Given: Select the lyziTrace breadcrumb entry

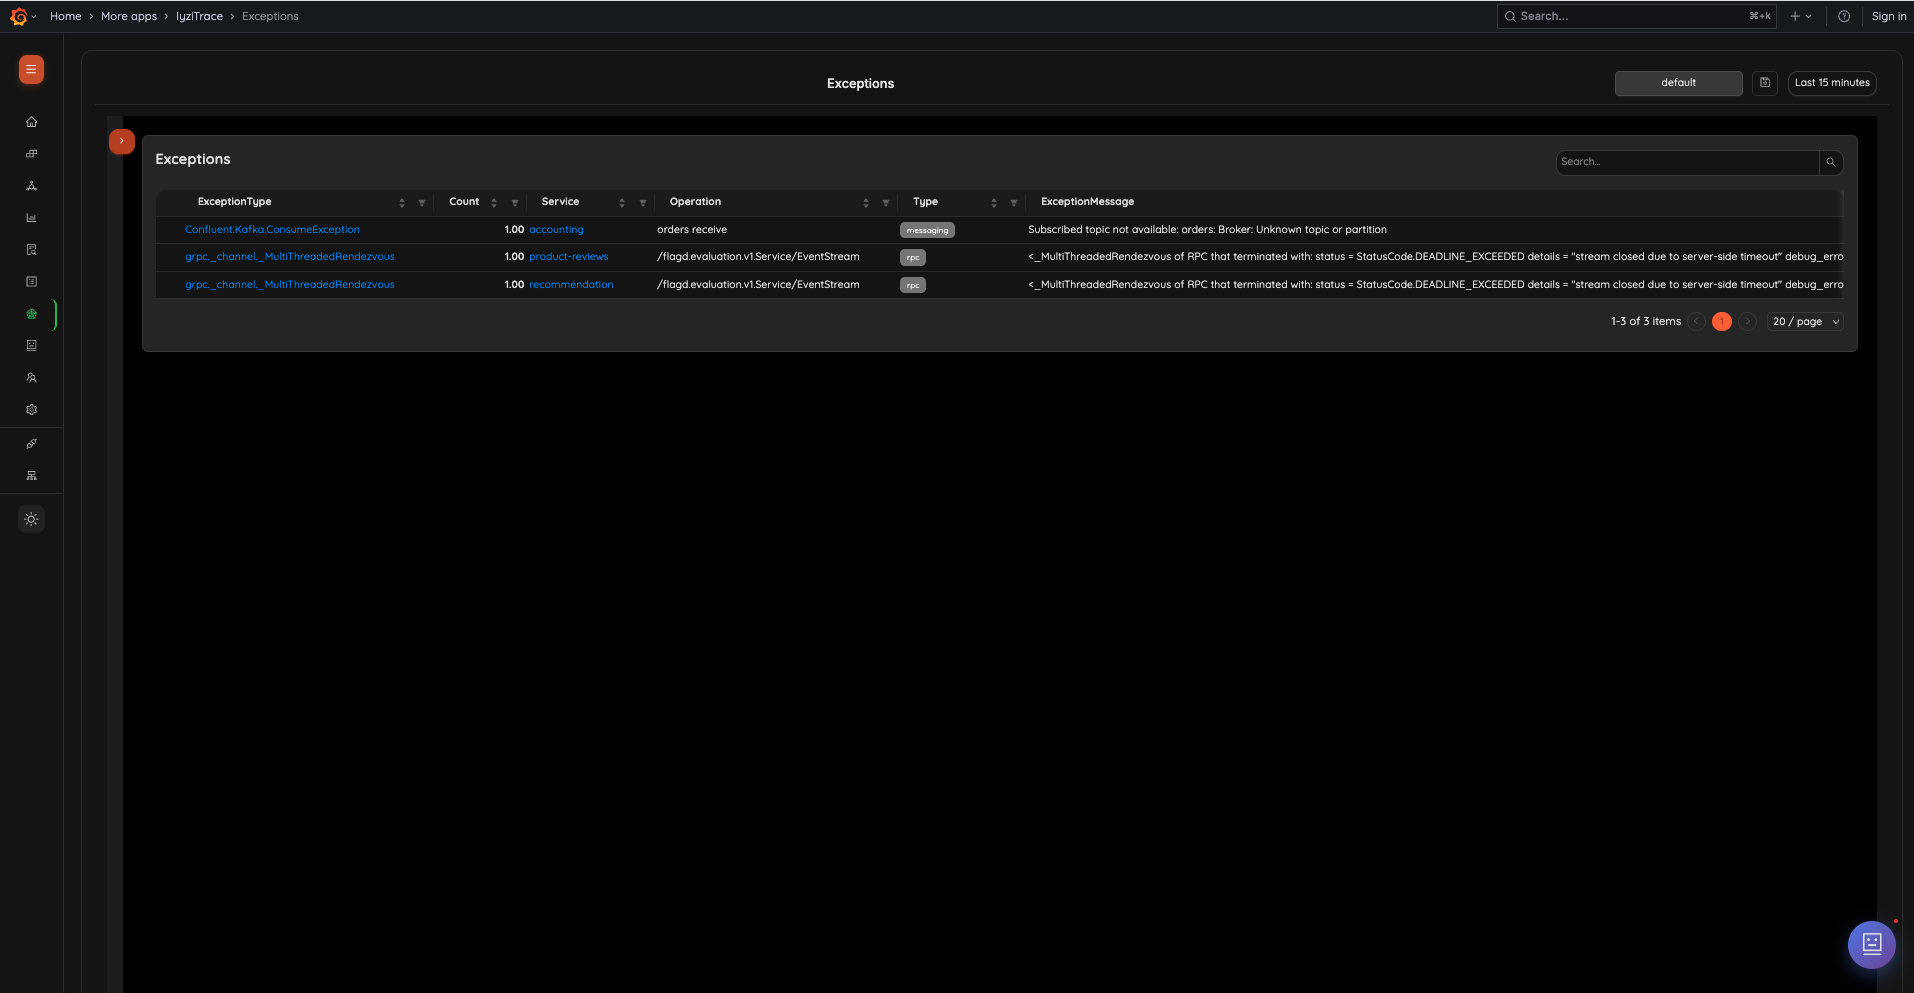Looking at the screenshot, I should [200, 16].
